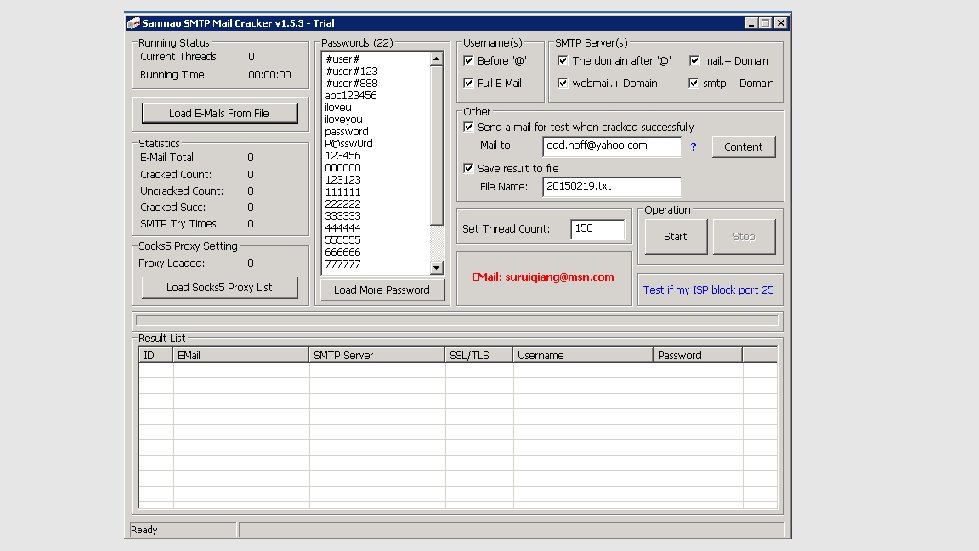Click the Password column header
979x551 pixels.
point(698,355)
